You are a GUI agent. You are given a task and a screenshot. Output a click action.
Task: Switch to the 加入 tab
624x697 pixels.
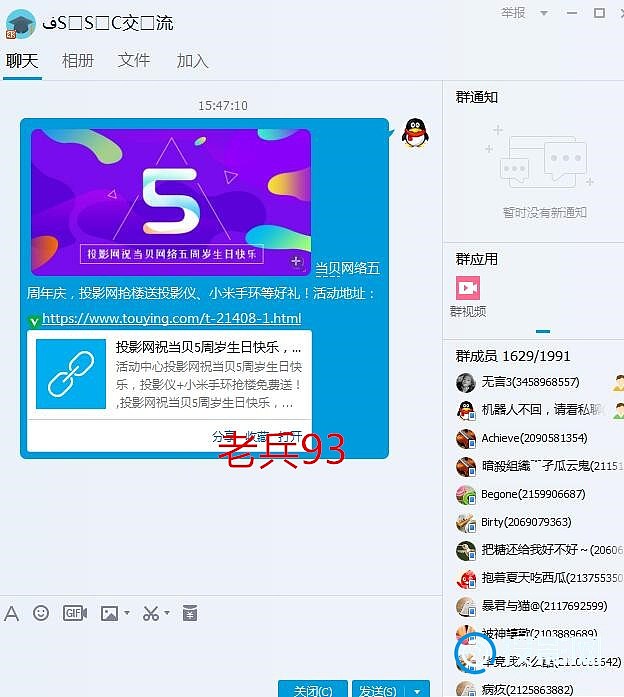click(192, 60)
